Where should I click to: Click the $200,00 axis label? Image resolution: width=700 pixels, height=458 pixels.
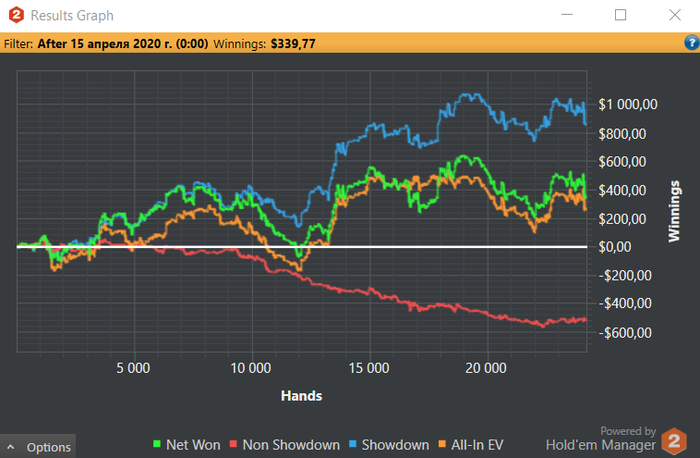tap(622, 219)
